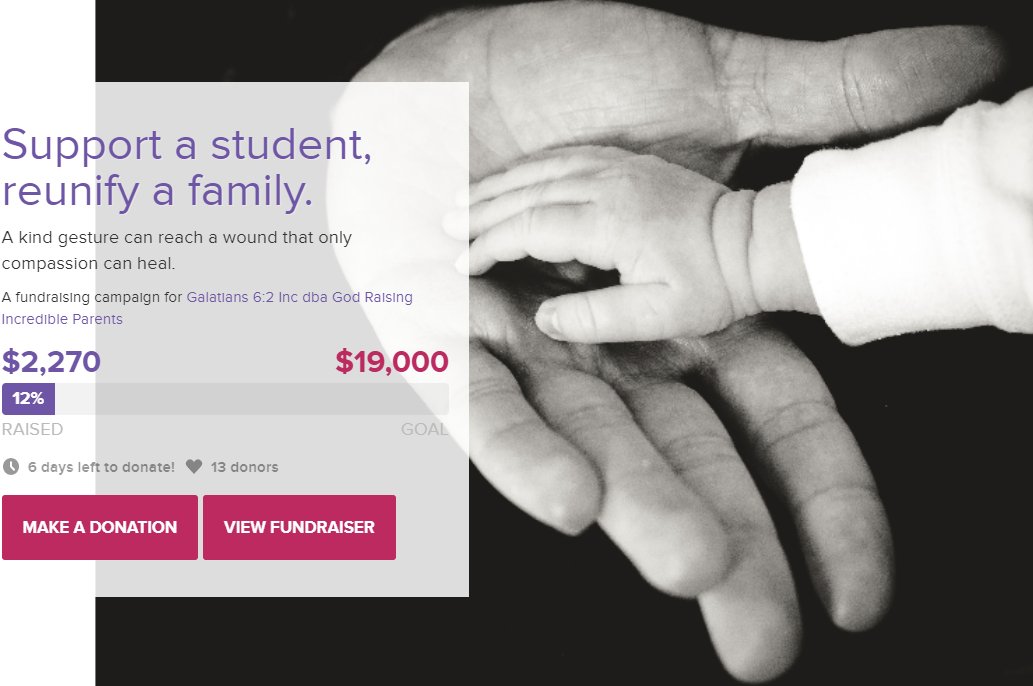1033x686 pixels.
Task: Click the clock icon beside days left
Action: (11, 467)
